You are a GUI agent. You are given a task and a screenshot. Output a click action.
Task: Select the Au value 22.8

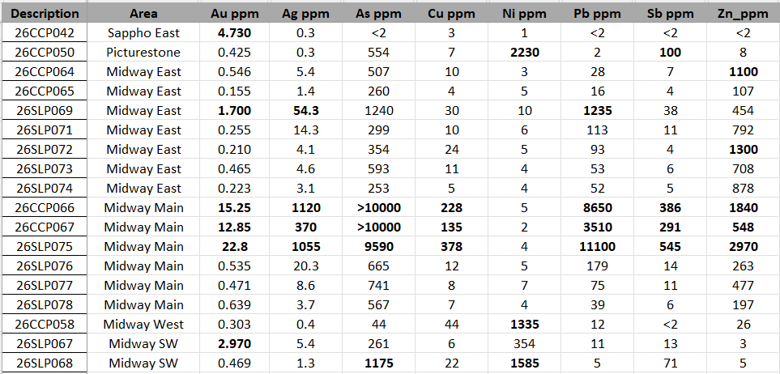point(234,247)
